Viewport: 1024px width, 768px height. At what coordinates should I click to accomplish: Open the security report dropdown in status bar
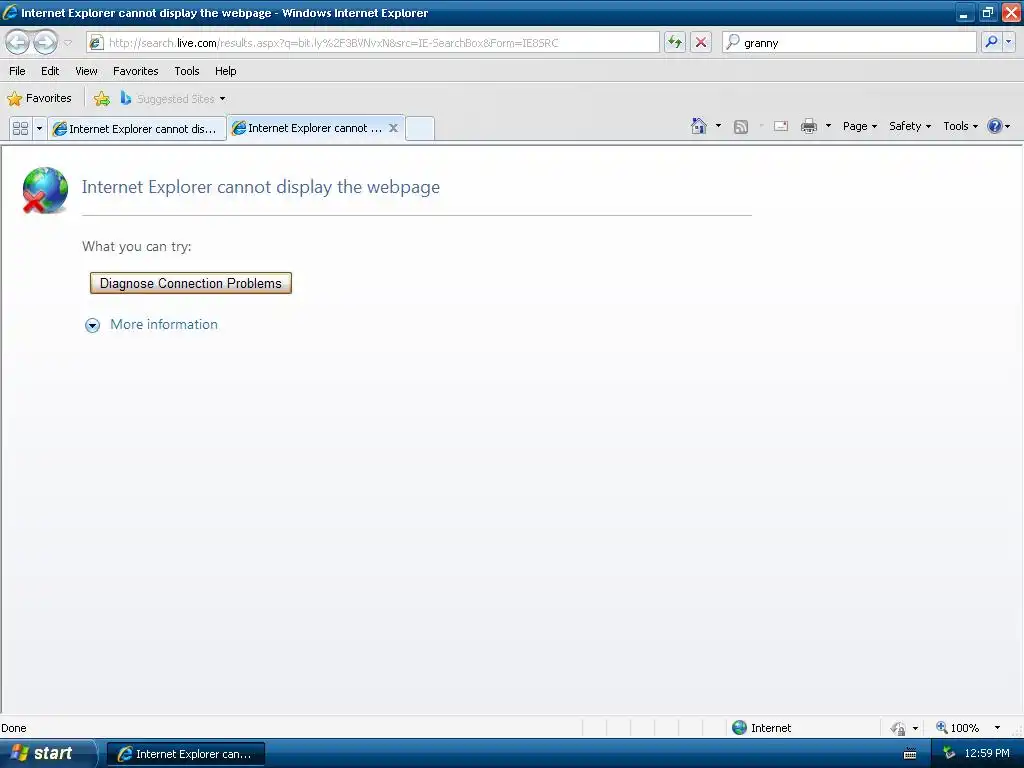915,728
